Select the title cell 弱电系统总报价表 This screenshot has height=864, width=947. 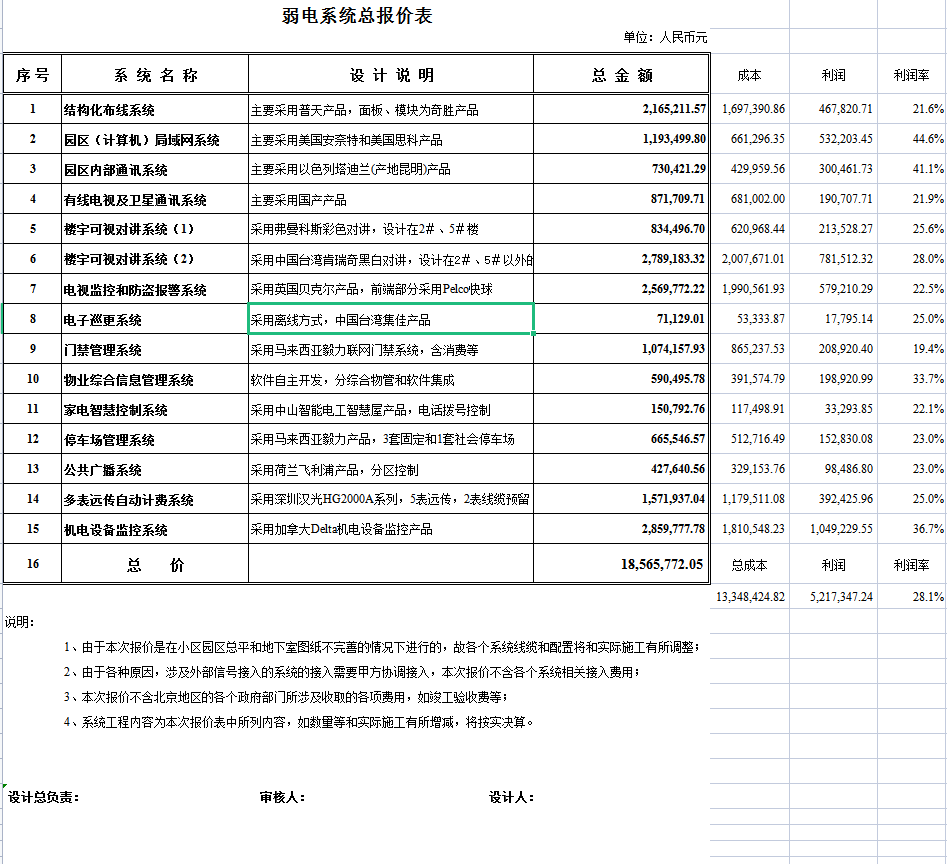(x=356, y=17)
